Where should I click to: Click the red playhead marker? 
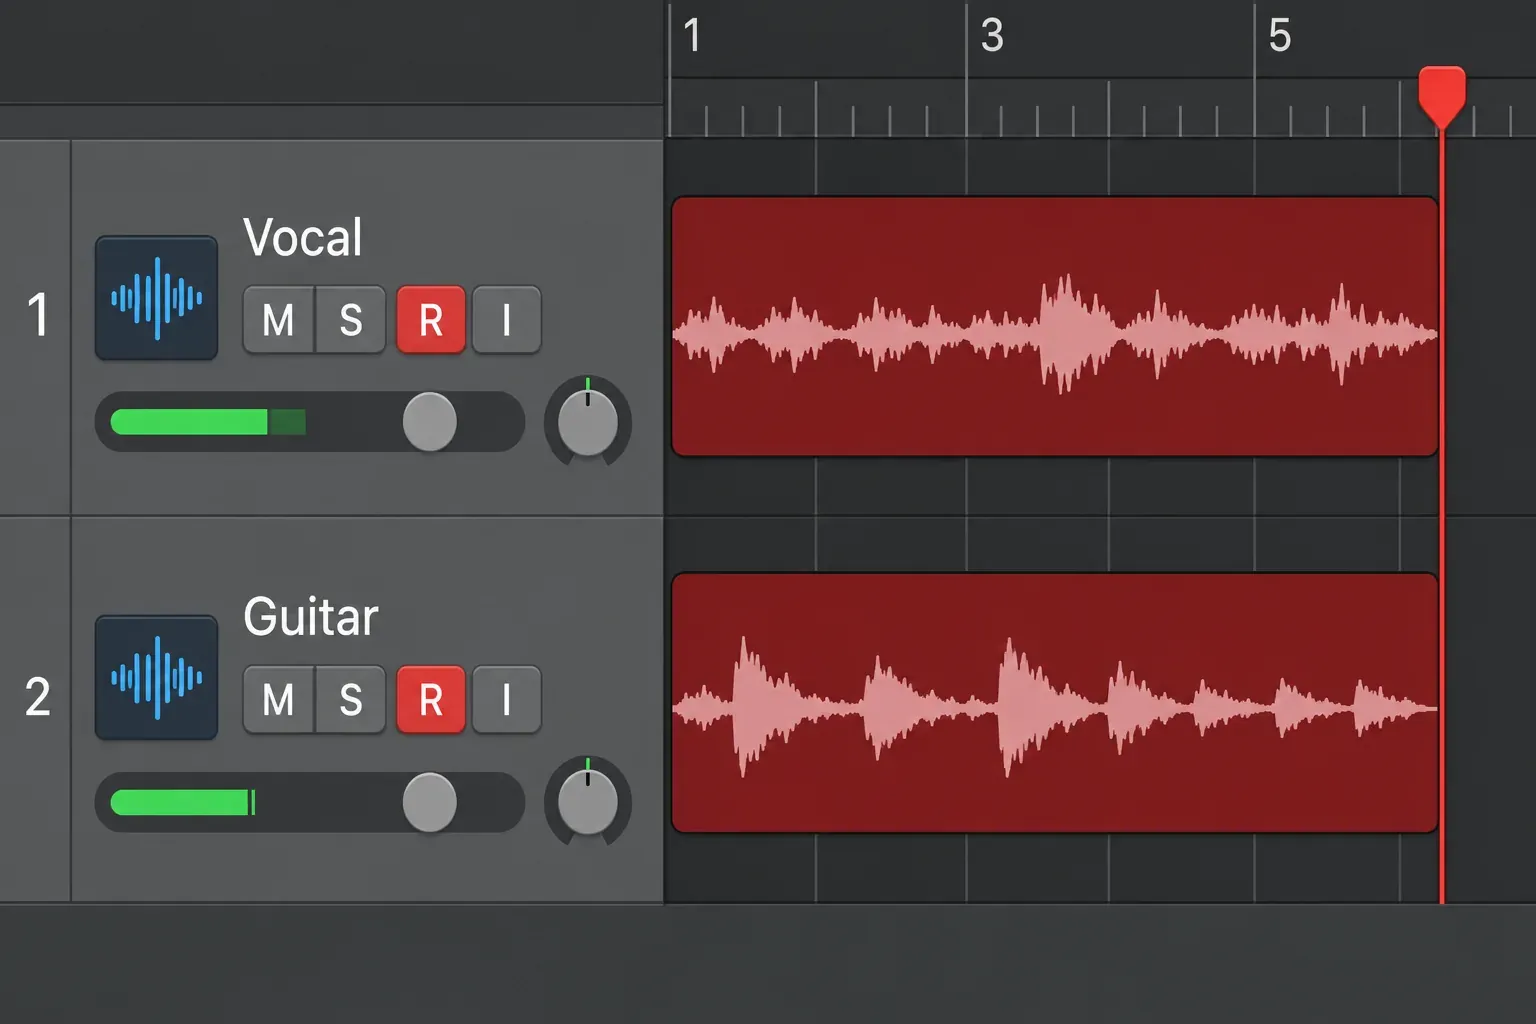click(1442, 97)
